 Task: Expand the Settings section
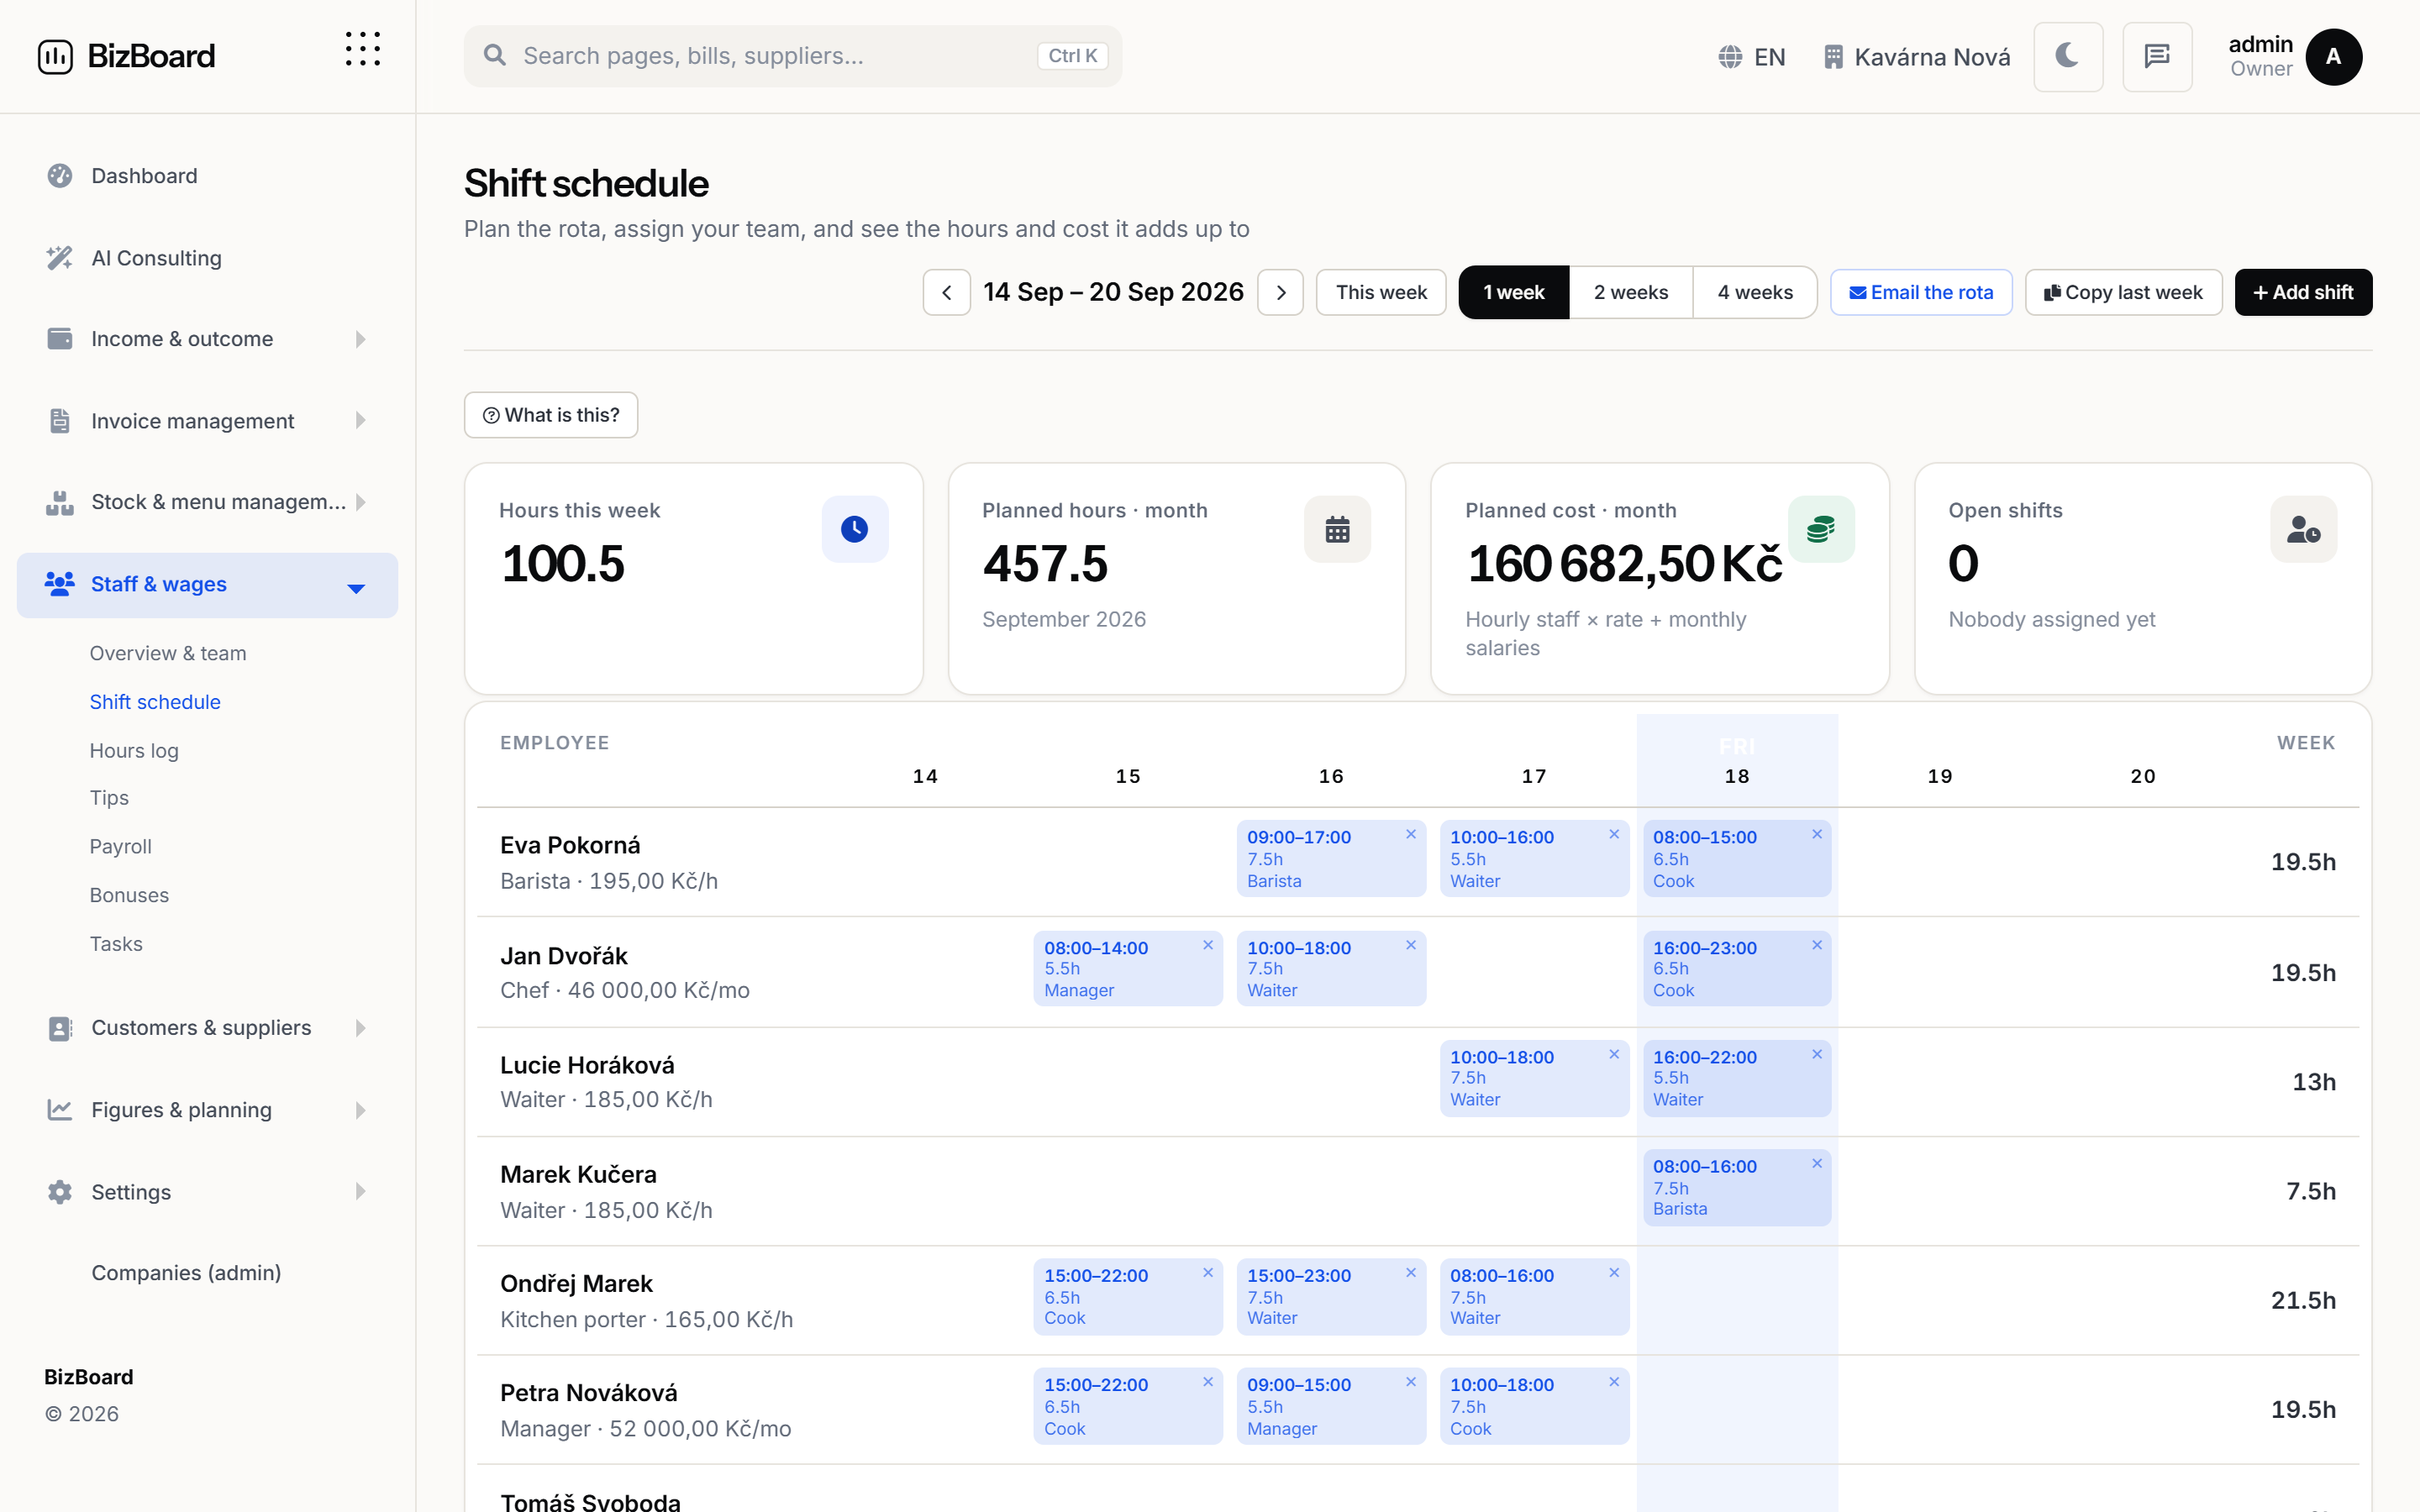coord(207,1192)
